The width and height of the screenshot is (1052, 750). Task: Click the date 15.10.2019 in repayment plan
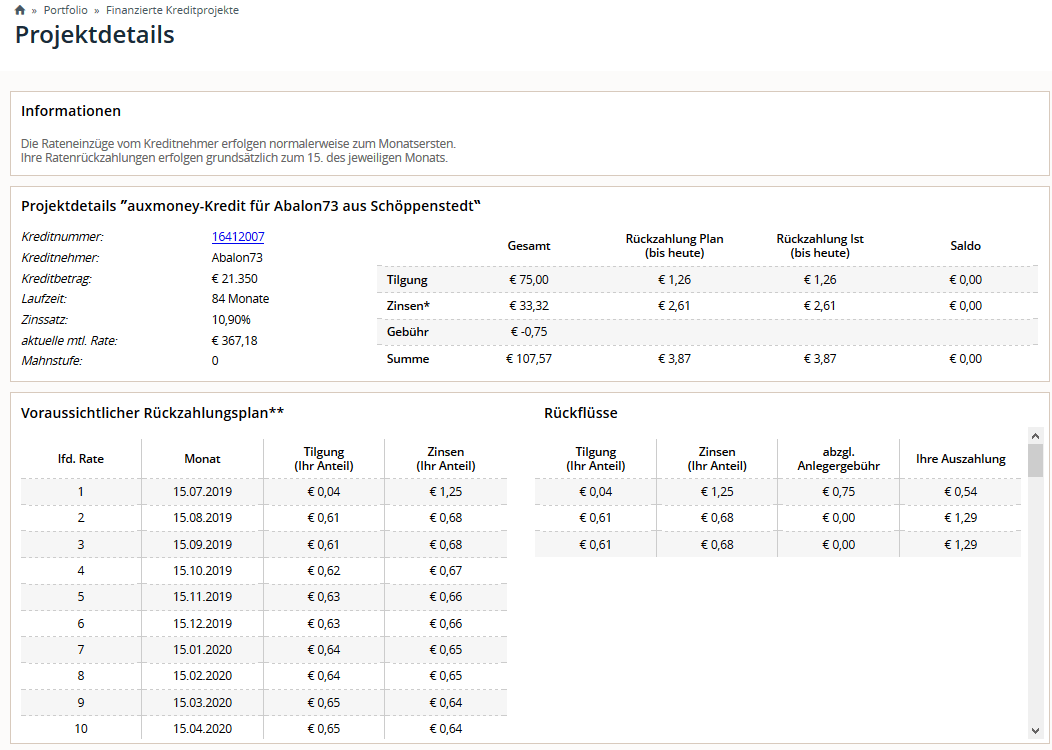tap(203, 571)
